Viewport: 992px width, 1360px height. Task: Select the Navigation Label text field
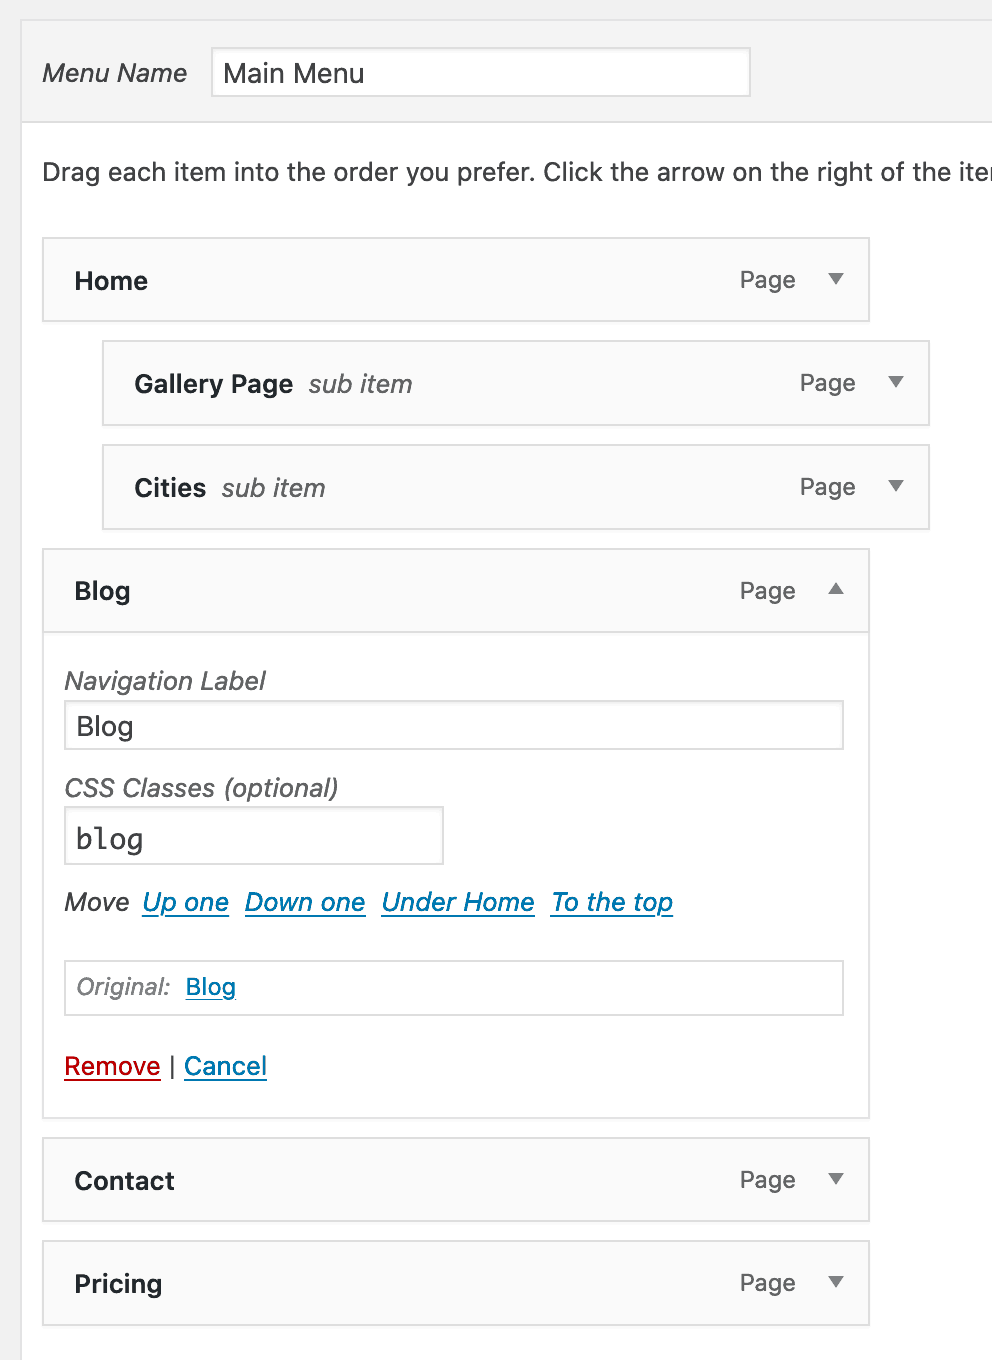(x=453, y=725)
